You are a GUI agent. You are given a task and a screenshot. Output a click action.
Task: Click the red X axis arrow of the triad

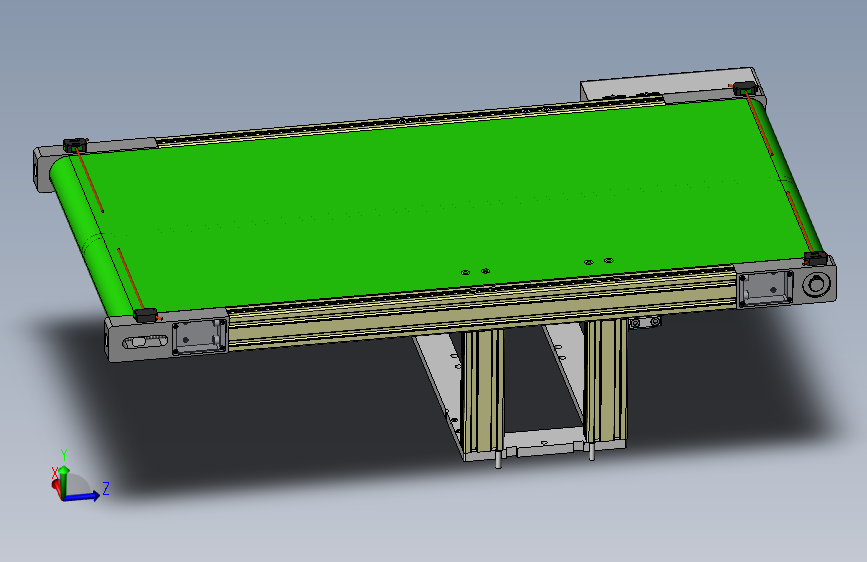[x=57, y=488]
